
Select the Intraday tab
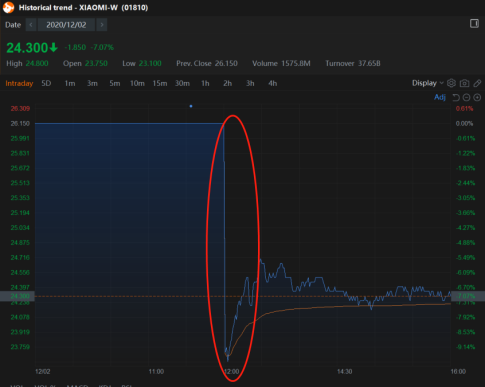tap(19, 83)
